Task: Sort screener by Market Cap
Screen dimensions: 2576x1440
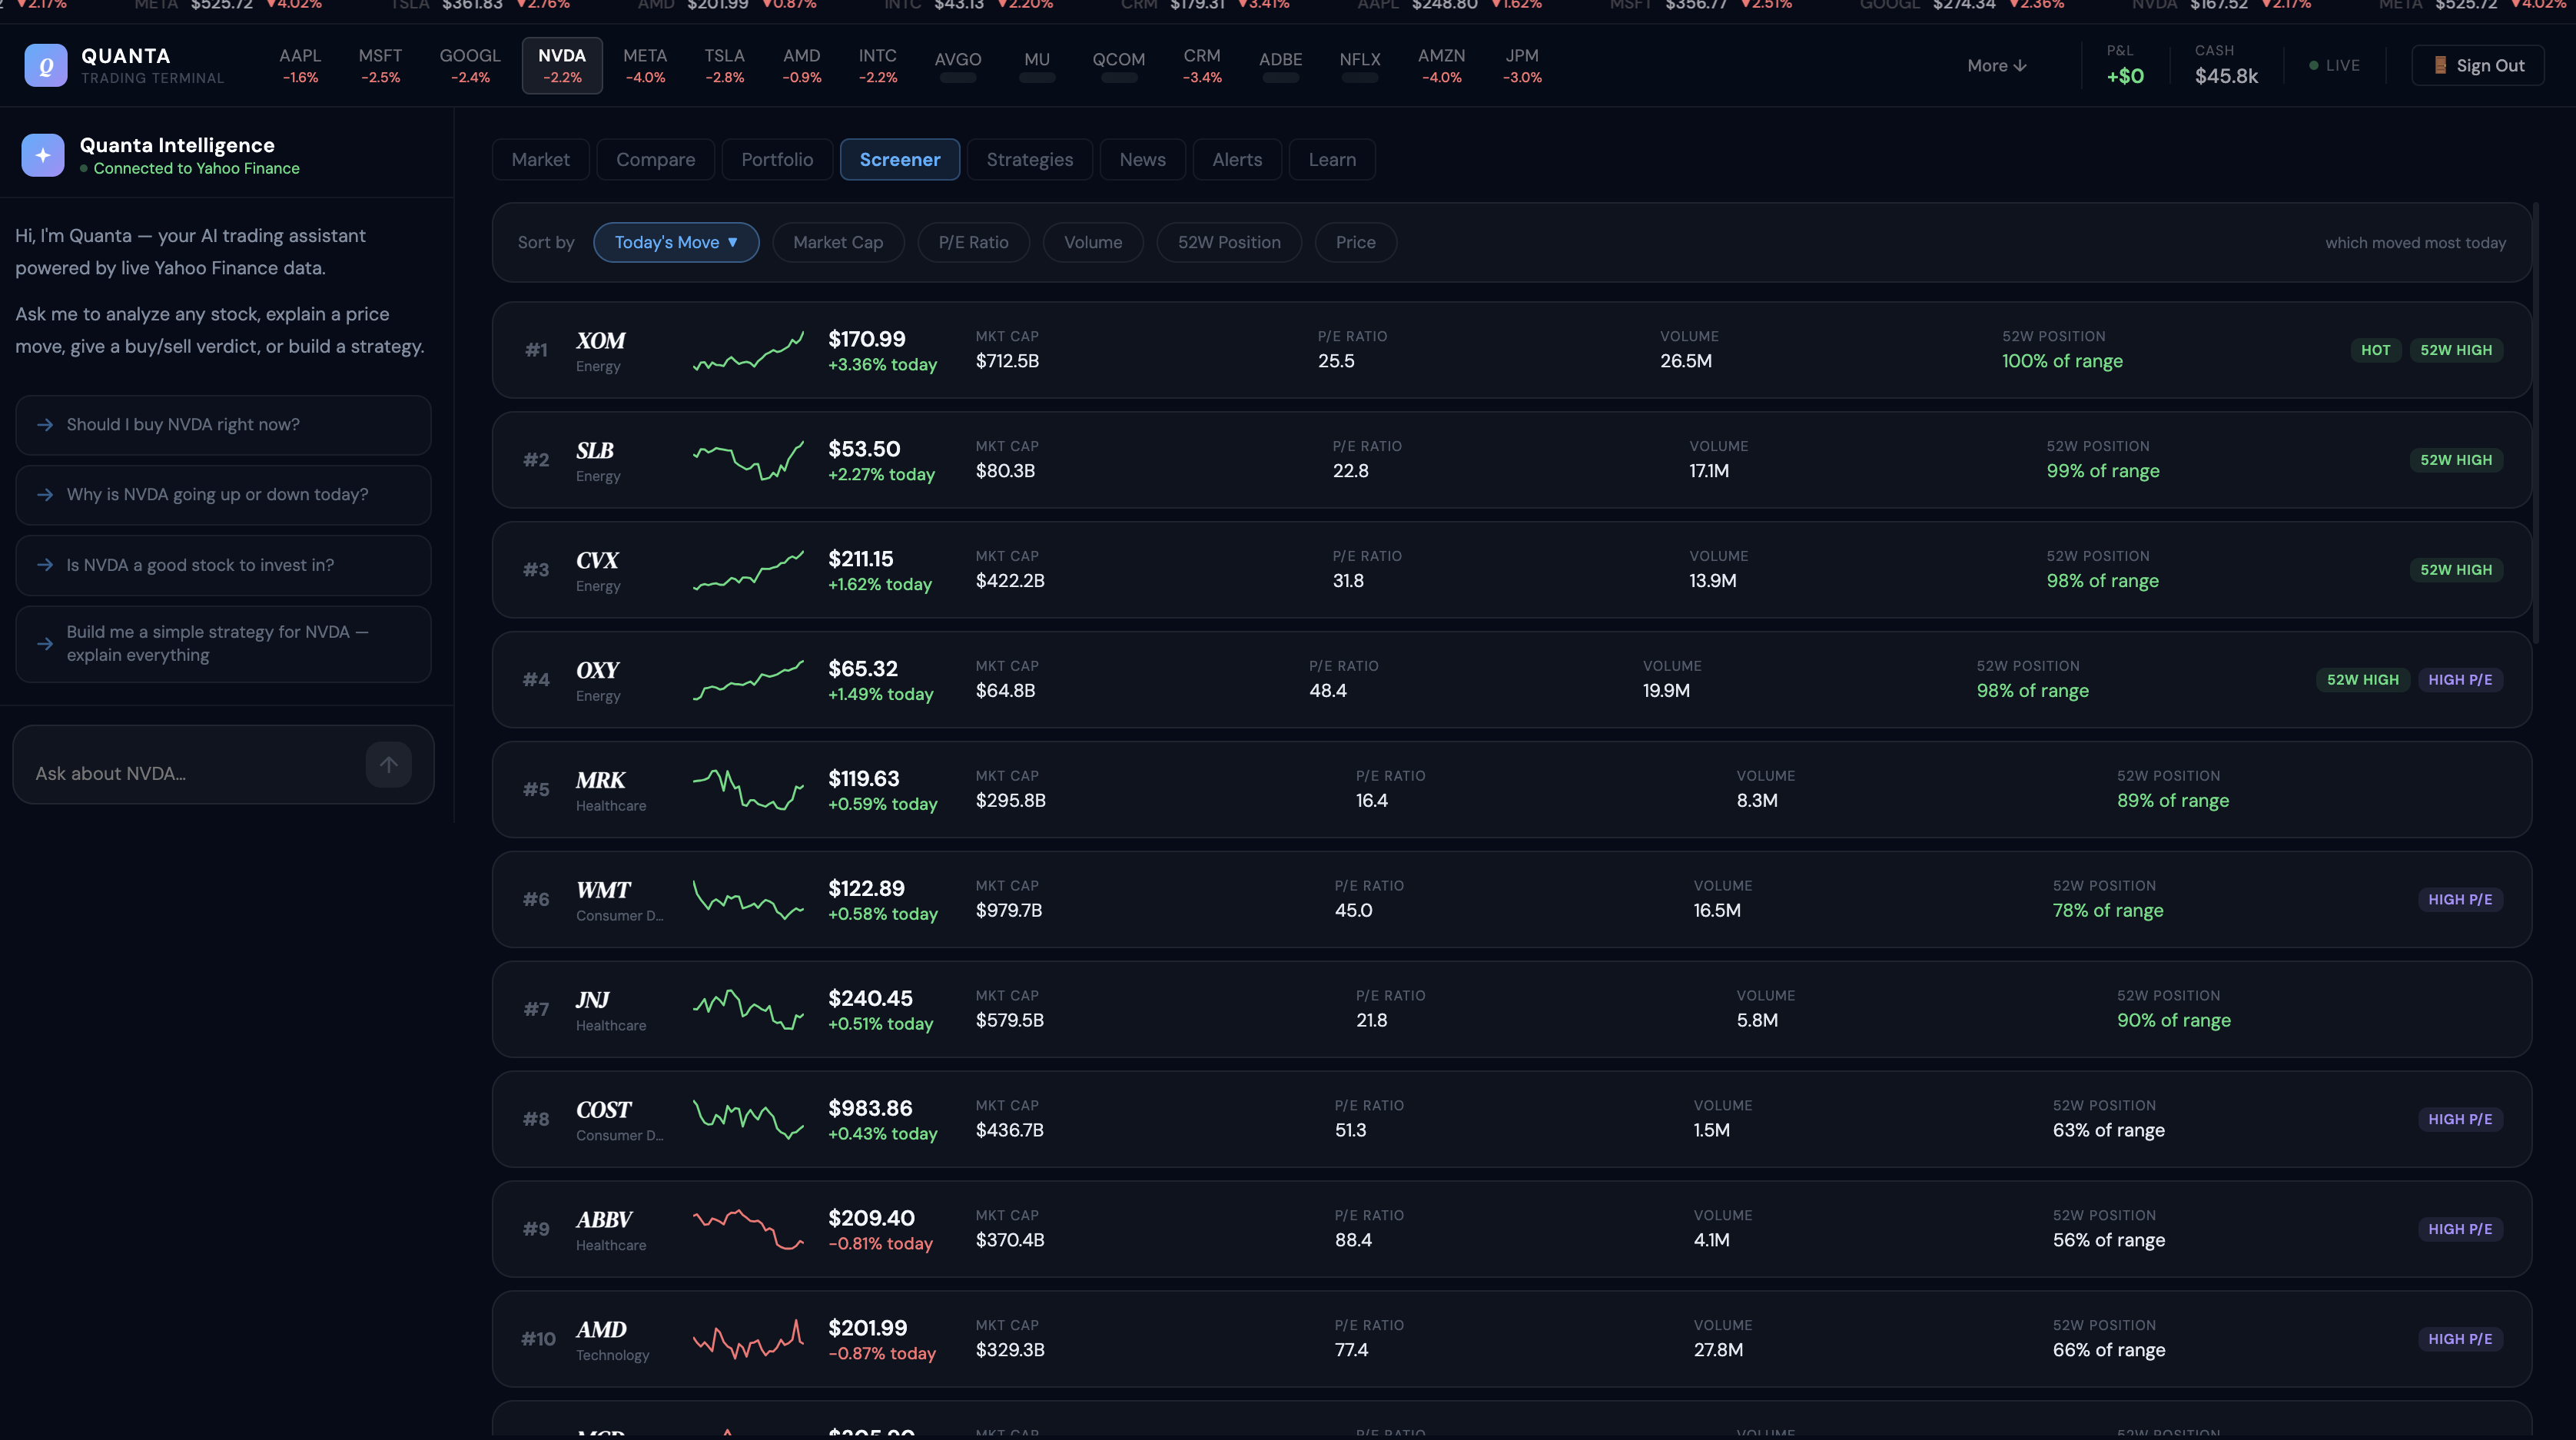Action: tap(837, 242)
